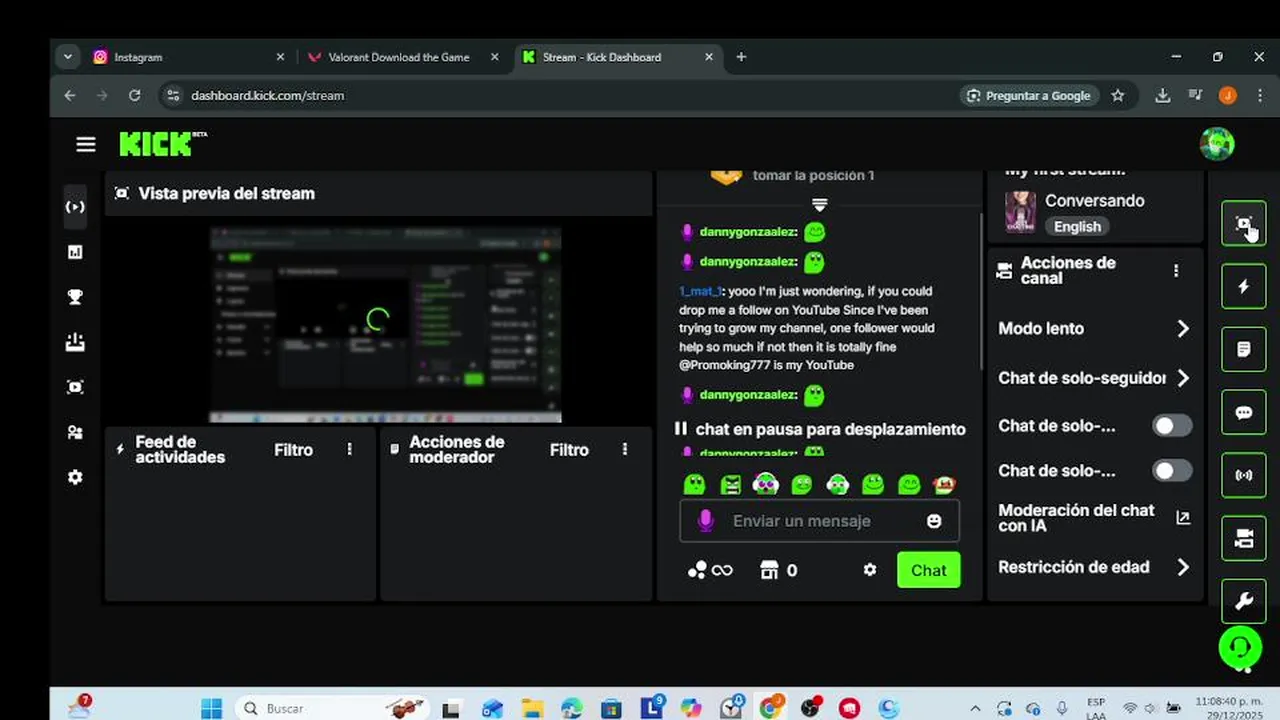This screenshot has width=1280, height=720.
Task: Open the Windows Start menu
Action: coord(211,708)
